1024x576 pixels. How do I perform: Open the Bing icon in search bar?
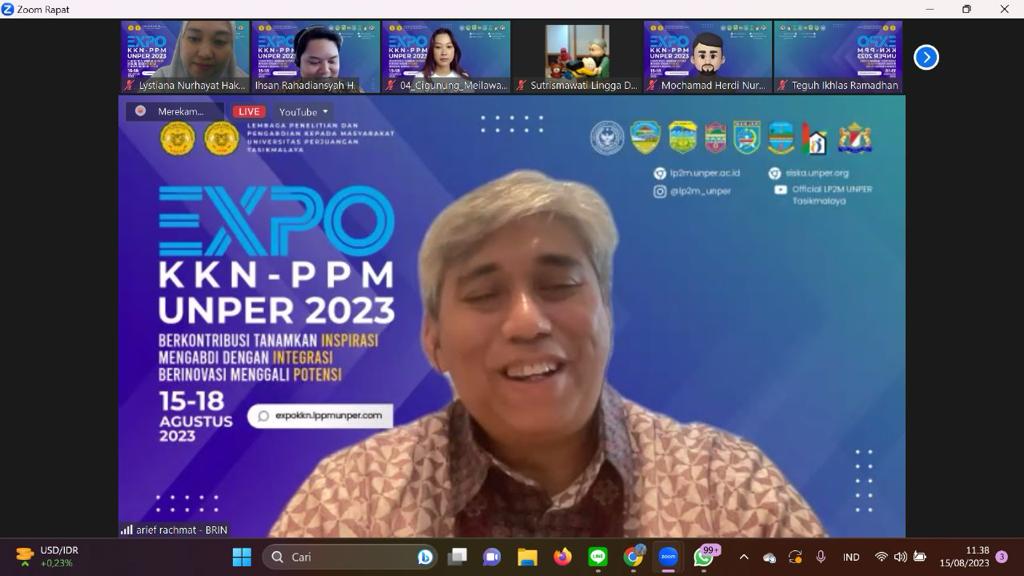click(425, 557)
